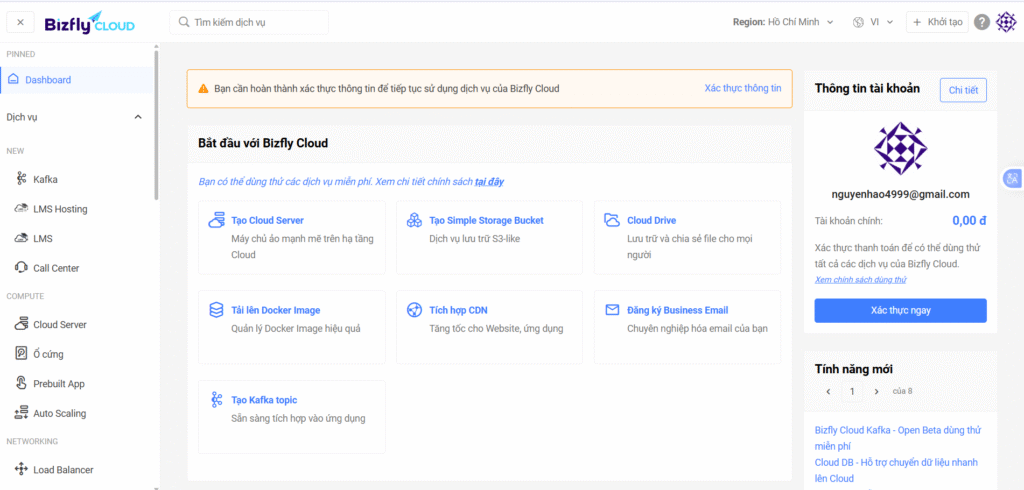Open Load Balancer menu item
This screenshot has width=1024, height=490.
(65, 470)
